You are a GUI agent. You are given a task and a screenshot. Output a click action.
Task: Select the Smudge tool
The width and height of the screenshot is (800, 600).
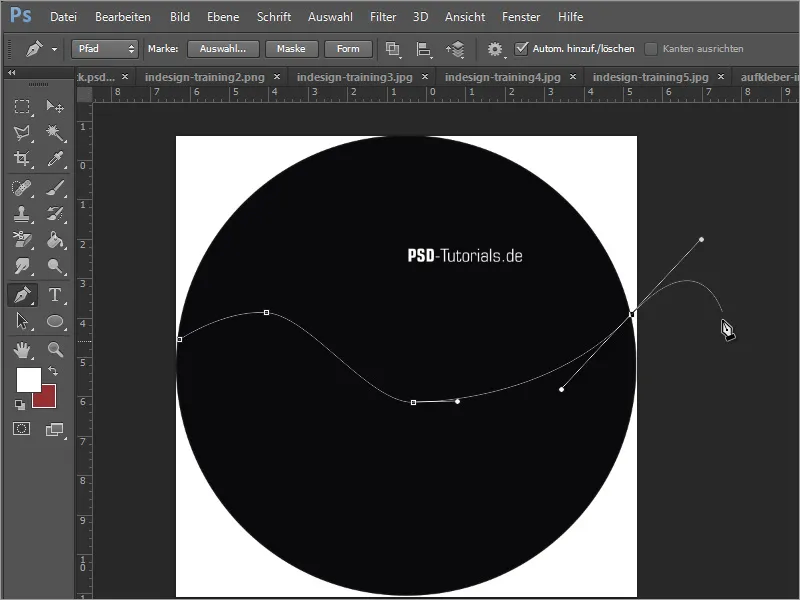21,266
